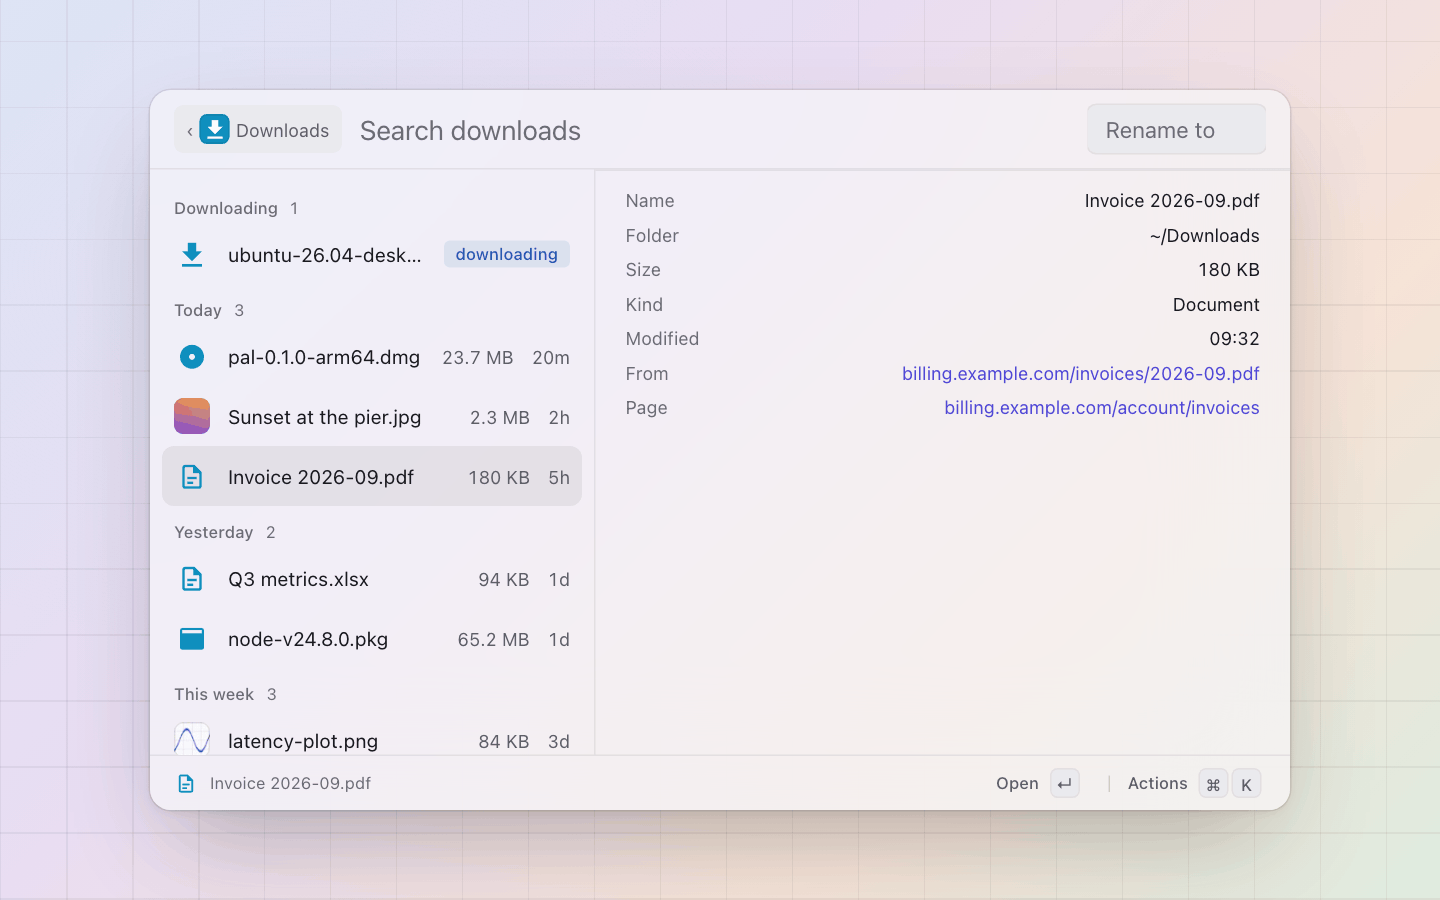
Task: Click the Return key icon next to Open
Action: [1065, 784]
